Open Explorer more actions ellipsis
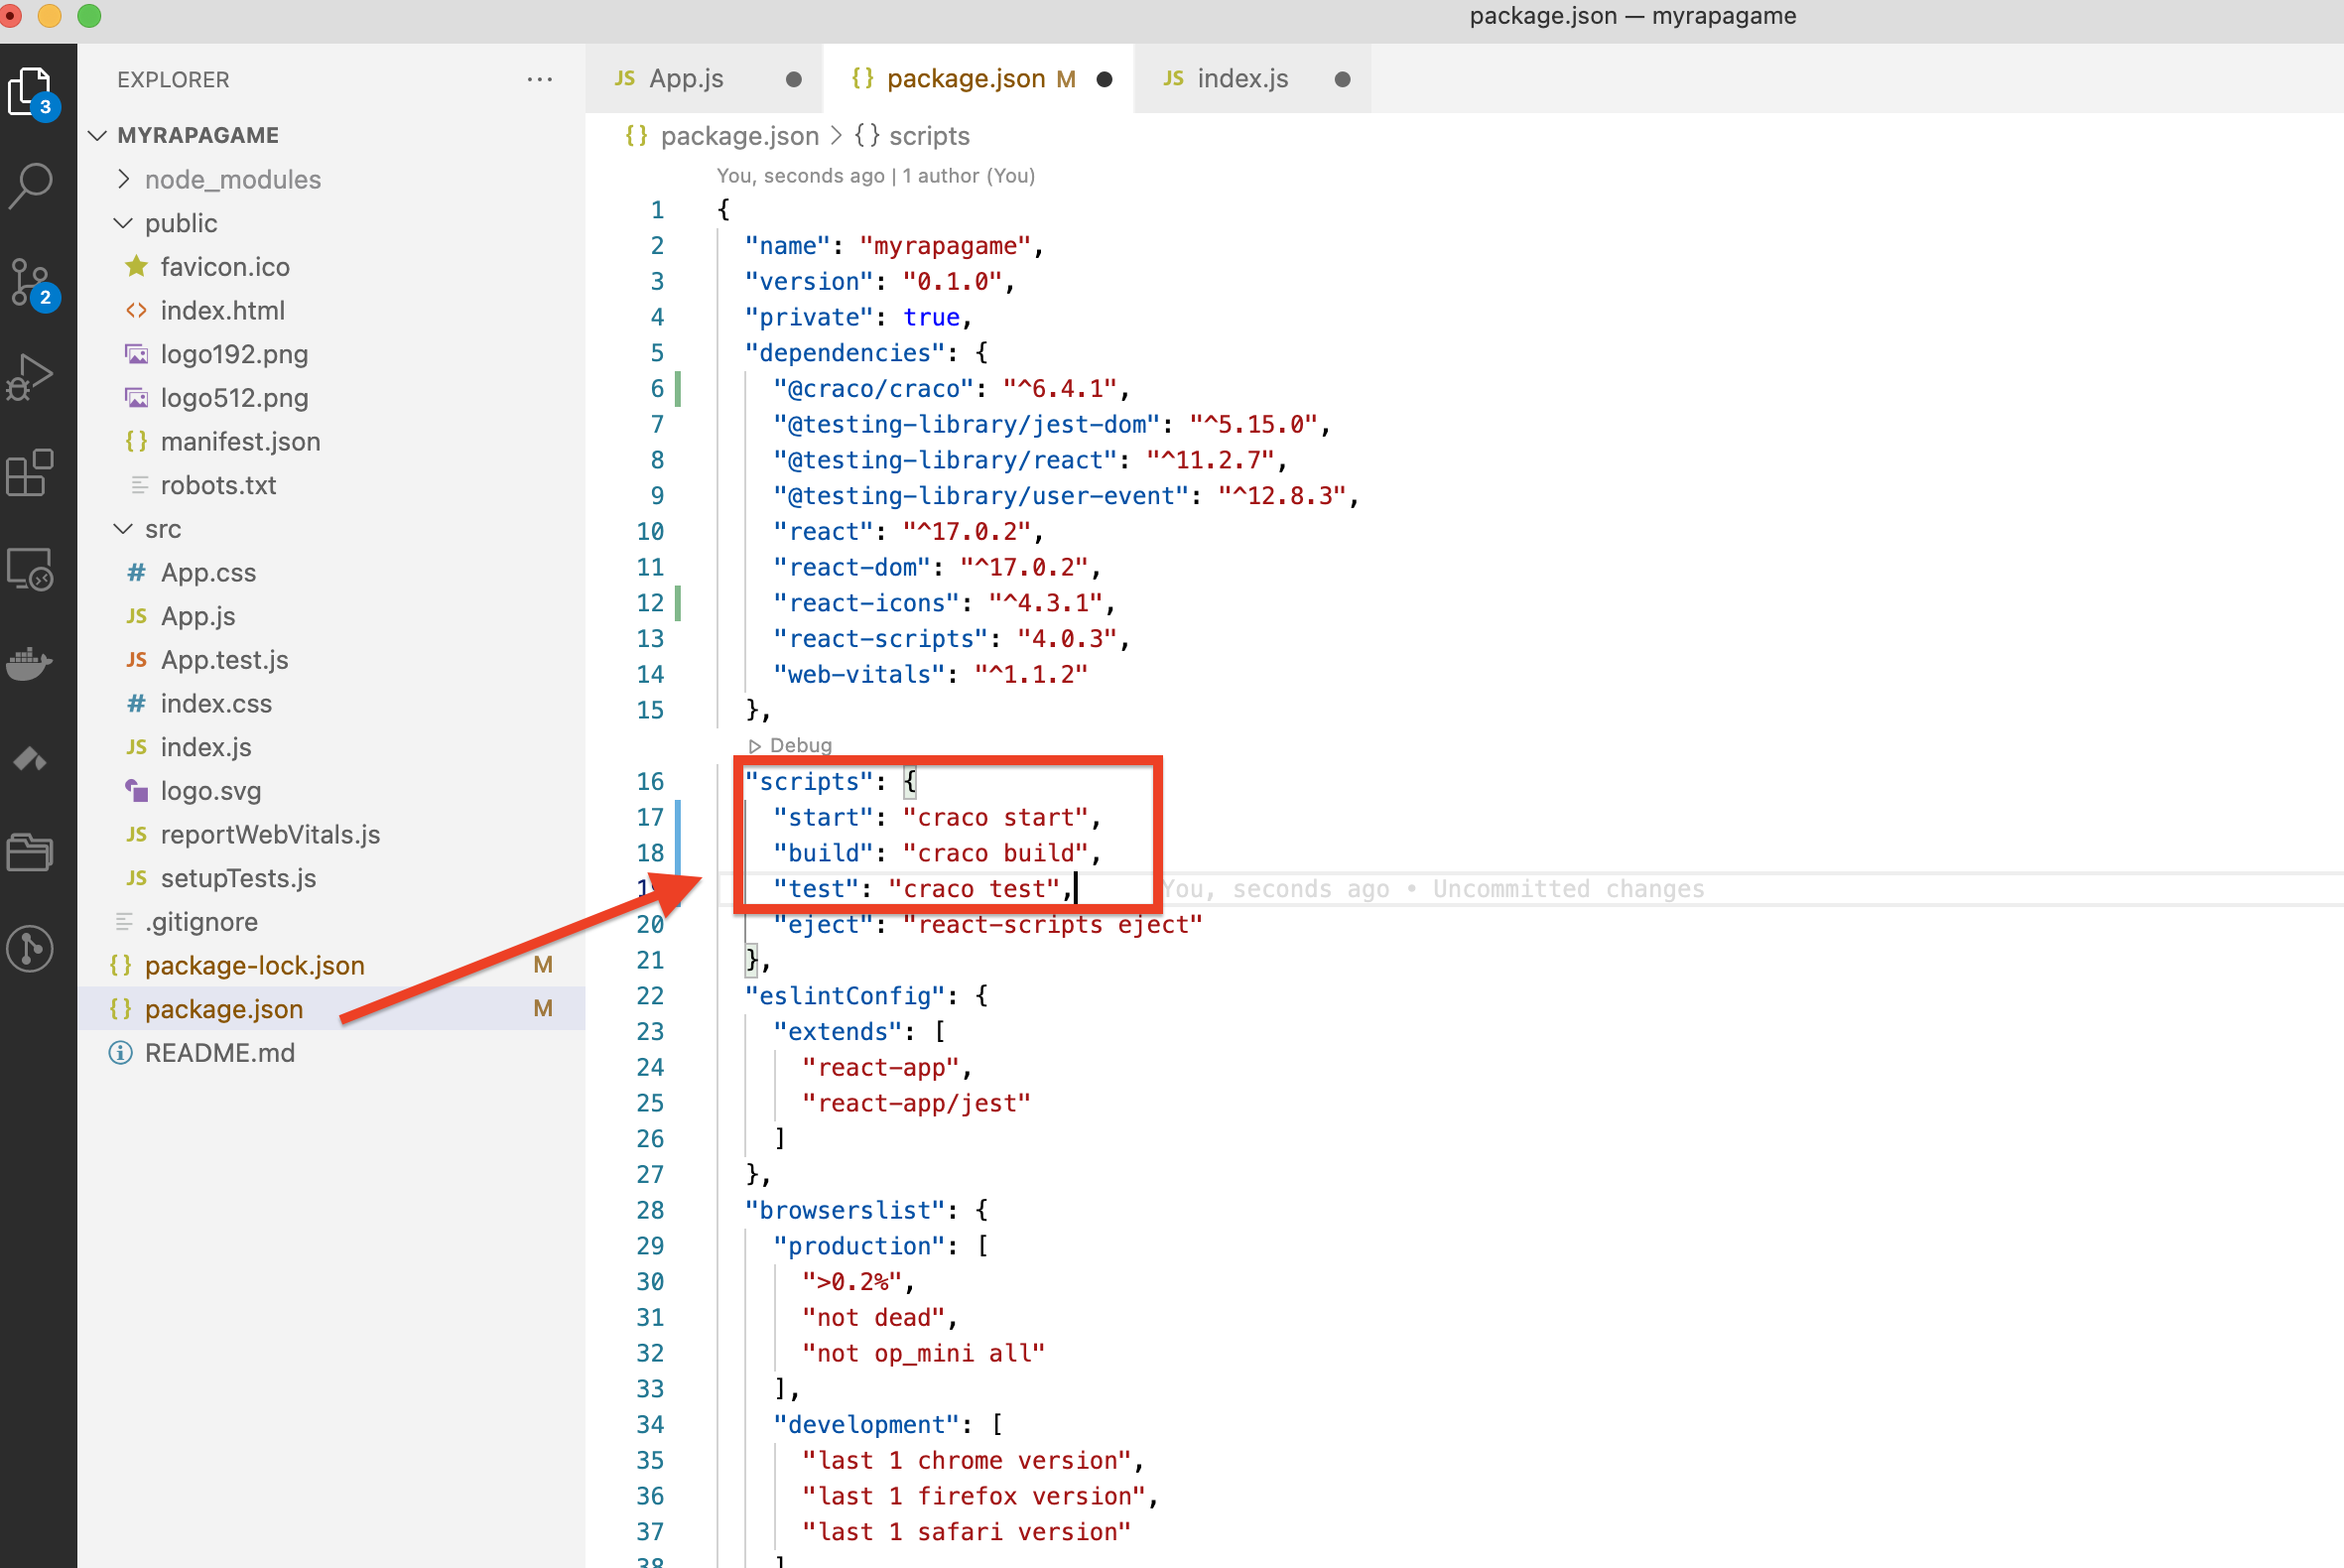 coord(540,79)
